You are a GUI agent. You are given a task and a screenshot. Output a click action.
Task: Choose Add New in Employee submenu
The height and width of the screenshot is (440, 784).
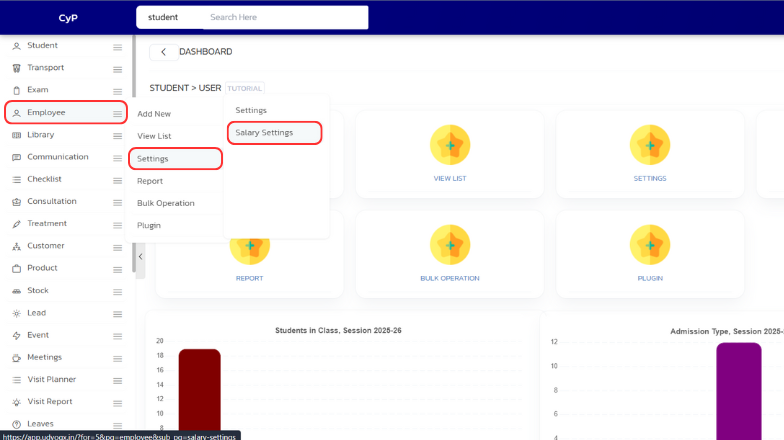click(154, 114)
